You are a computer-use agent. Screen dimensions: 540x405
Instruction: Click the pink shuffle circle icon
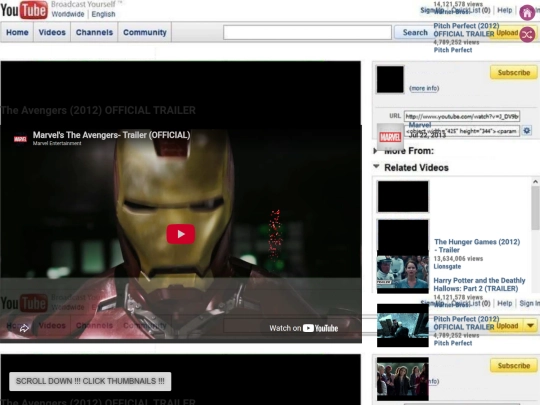point(527,34)
